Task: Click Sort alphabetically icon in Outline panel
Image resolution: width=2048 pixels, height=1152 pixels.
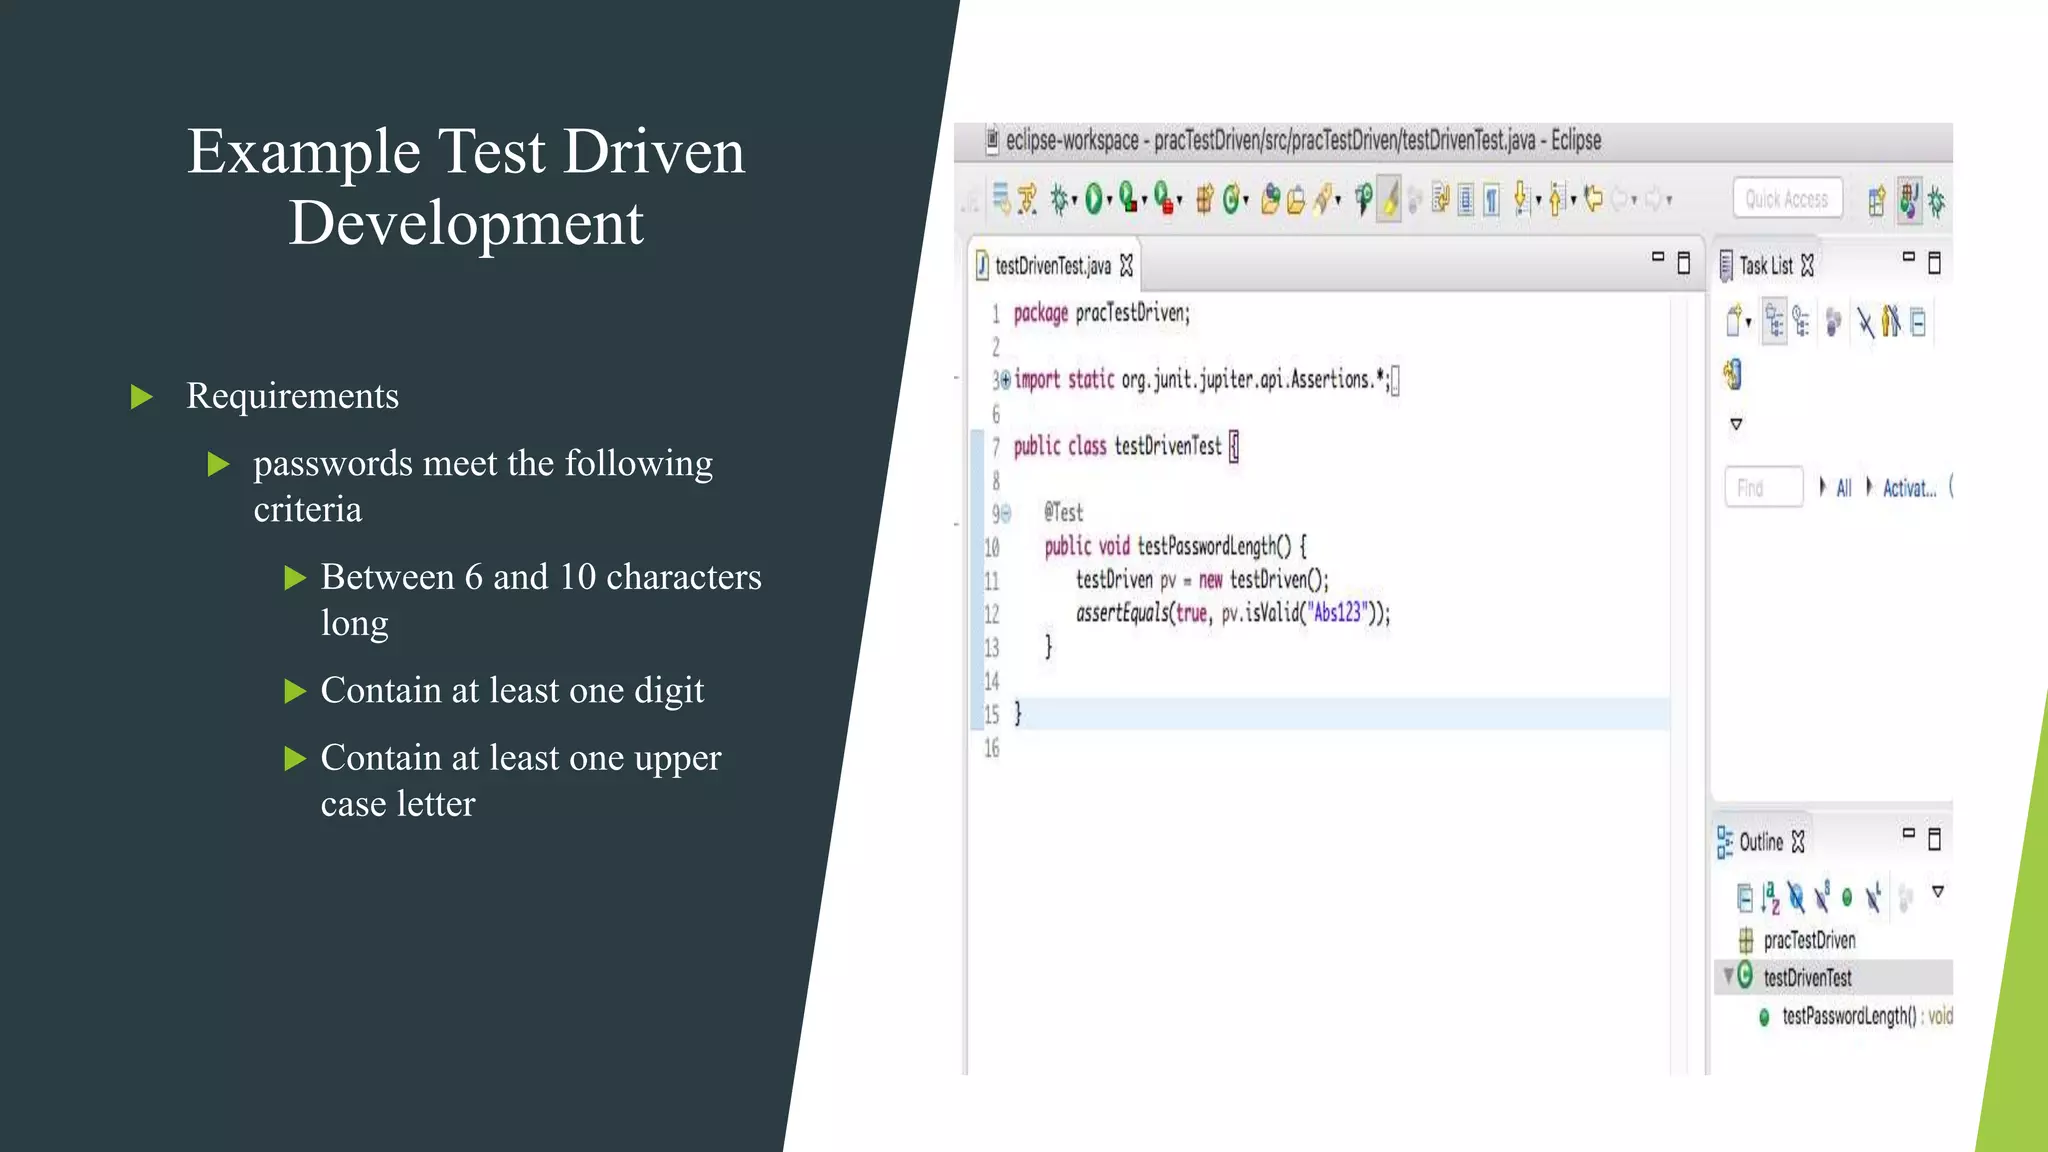Action: [1770, 897]
